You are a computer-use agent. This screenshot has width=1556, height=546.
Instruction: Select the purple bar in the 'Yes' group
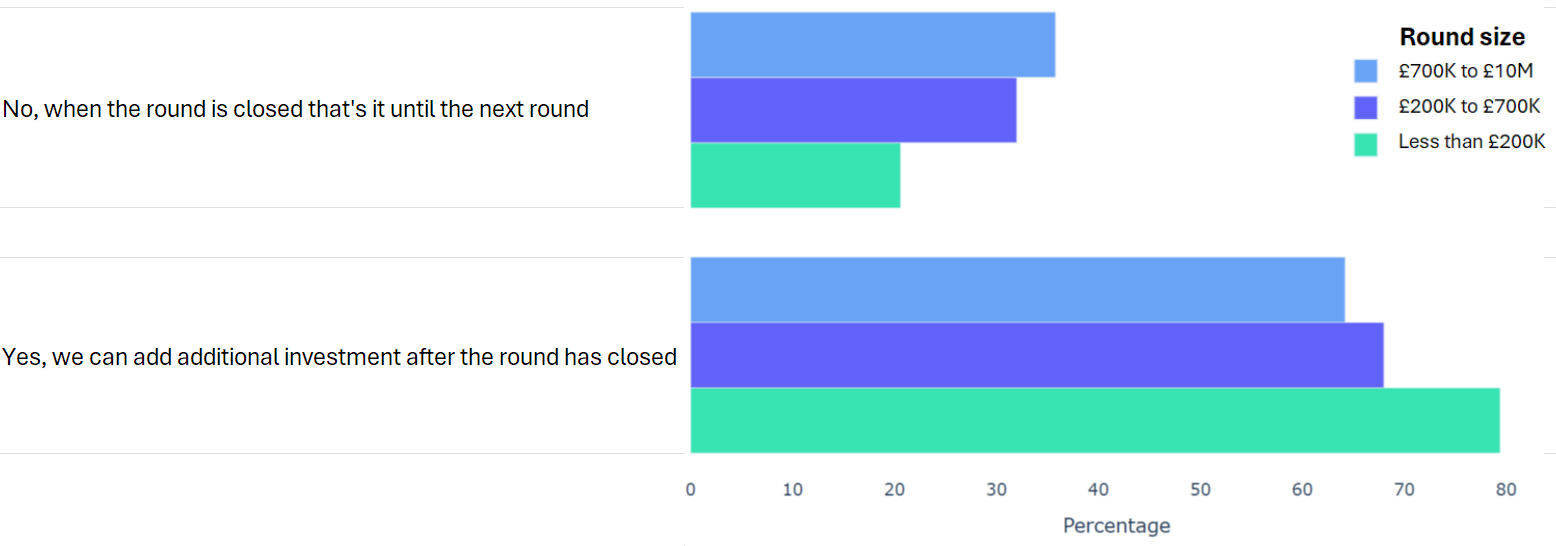[1036, 355]
